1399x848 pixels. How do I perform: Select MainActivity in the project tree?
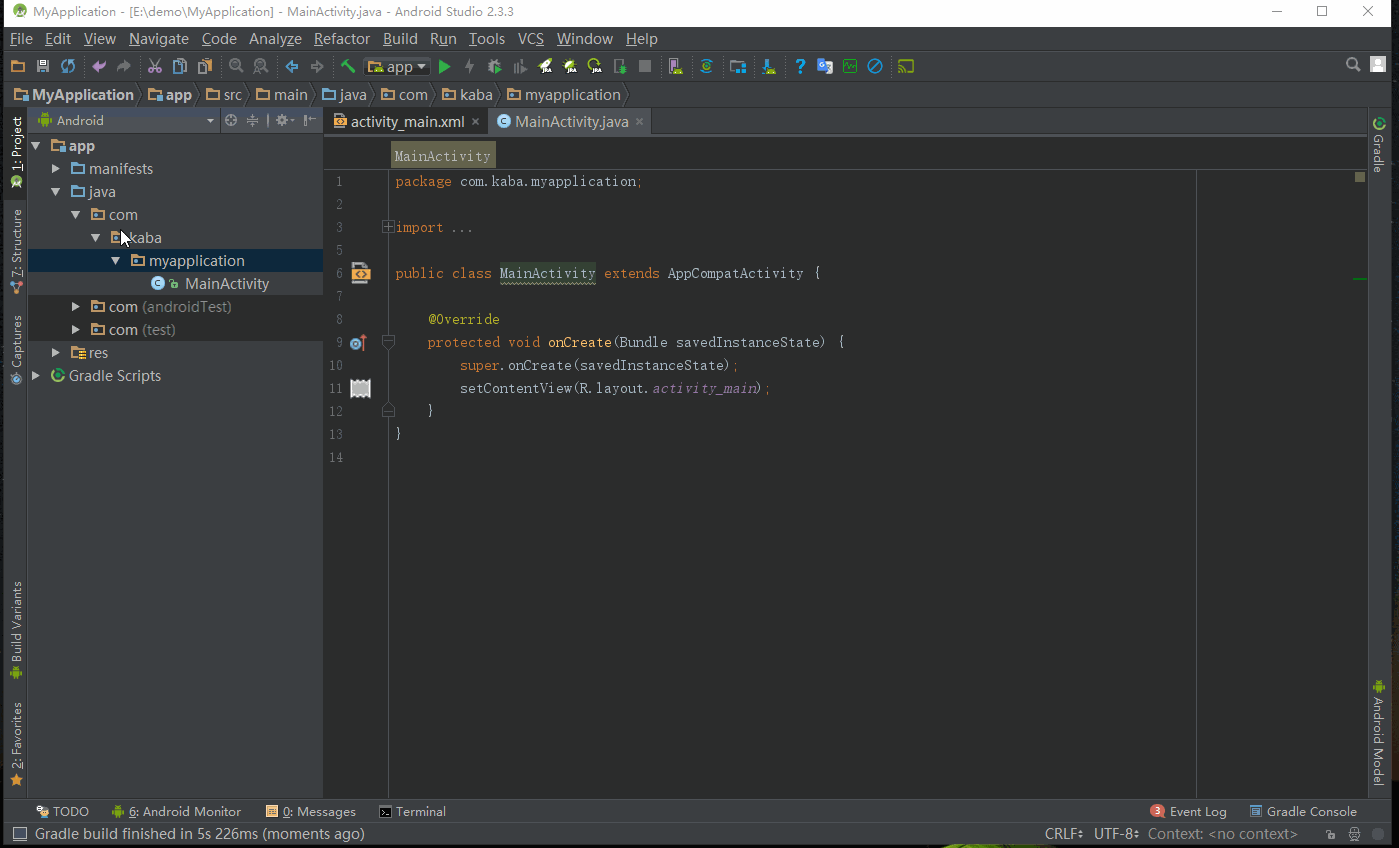click(x=227, y=284)
